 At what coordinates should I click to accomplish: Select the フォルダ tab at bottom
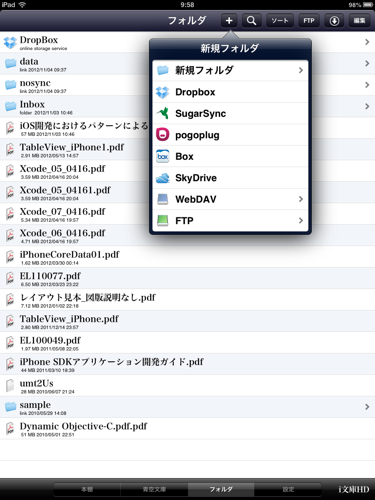(x=221, y=489)
